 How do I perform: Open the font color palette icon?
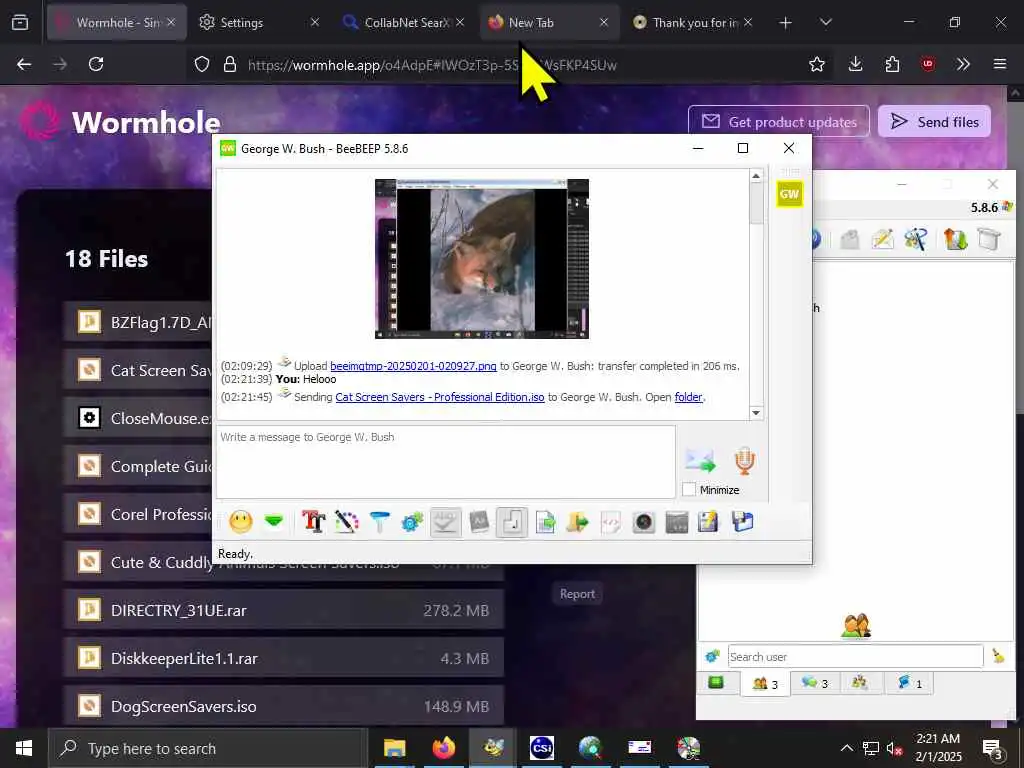pos(347,522)
